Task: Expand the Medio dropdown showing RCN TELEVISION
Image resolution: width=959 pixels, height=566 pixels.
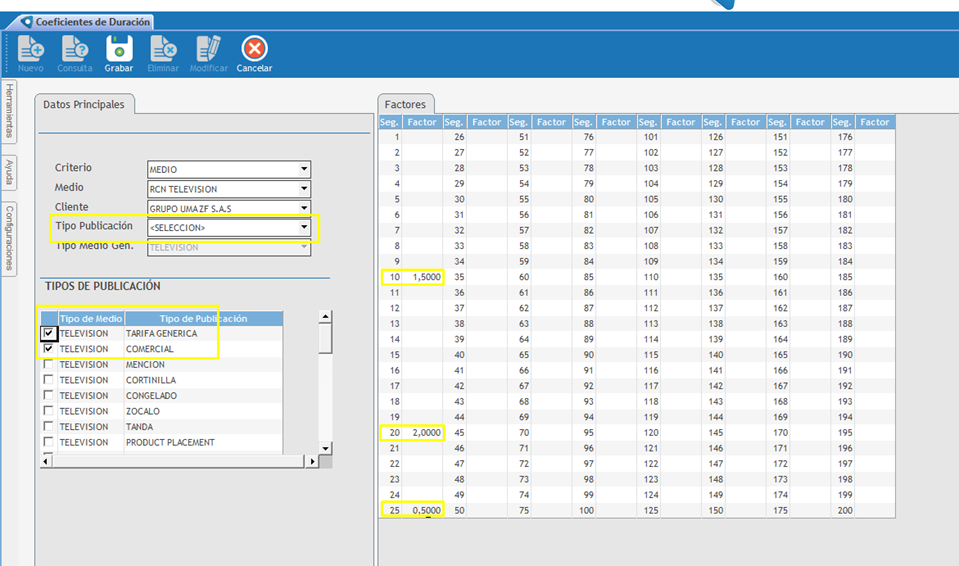Action: pyautogui.click(x=304, y=189)
